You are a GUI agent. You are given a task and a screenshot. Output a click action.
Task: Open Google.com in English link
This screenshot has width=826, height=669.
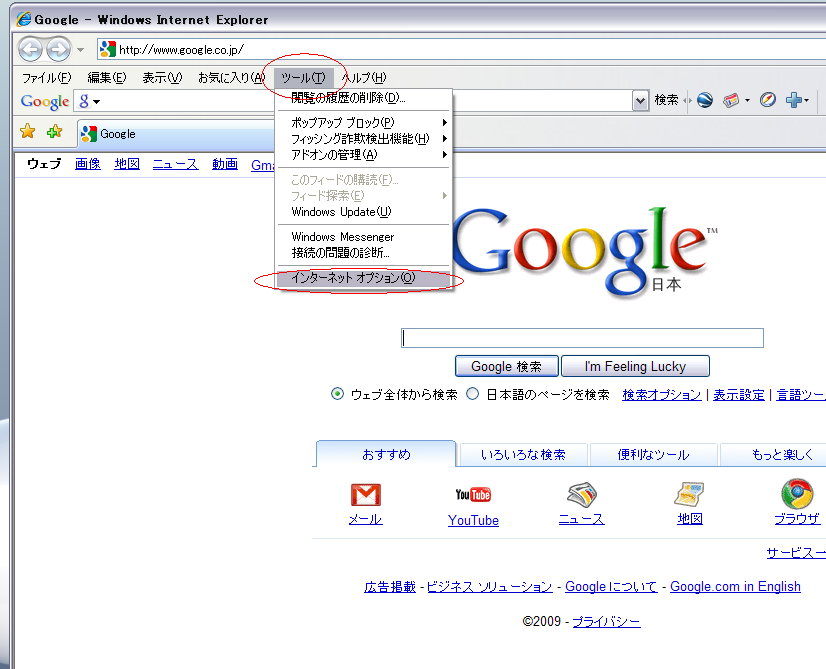[735, 587]
